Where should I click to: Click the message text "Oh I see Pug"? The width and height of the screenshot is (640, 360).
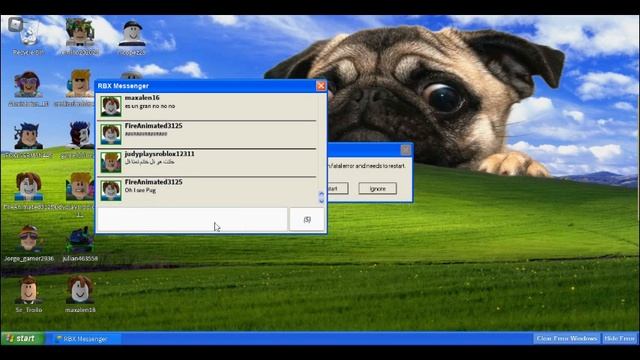point(140,190)
